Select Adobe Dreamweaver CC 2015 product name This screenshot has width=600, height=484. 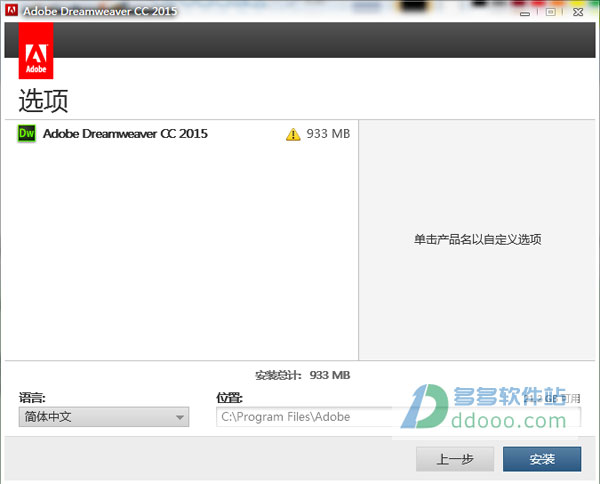pyautogui.click(x=125, y=134)
